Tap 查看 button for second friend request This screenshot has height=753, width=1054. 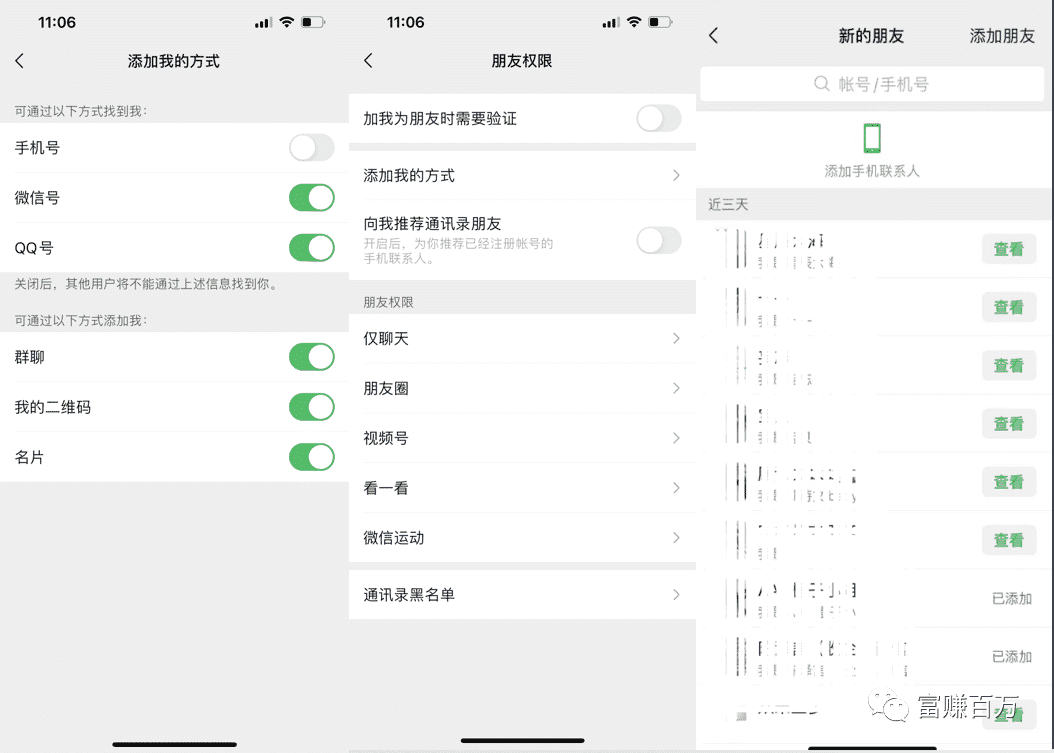click(1008, 307)
